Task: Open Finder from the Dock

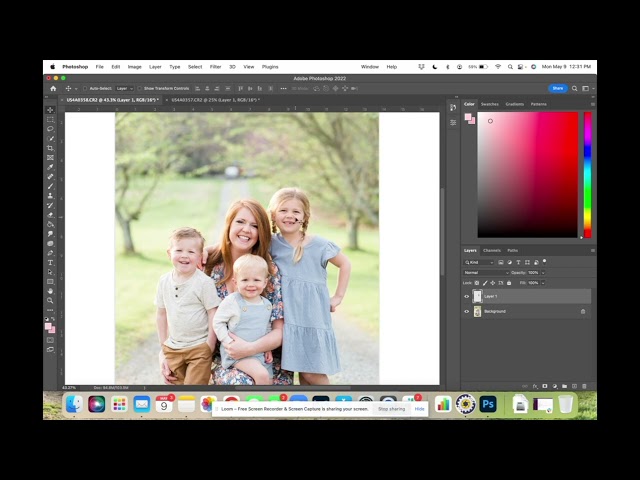Action: (74, 404)
